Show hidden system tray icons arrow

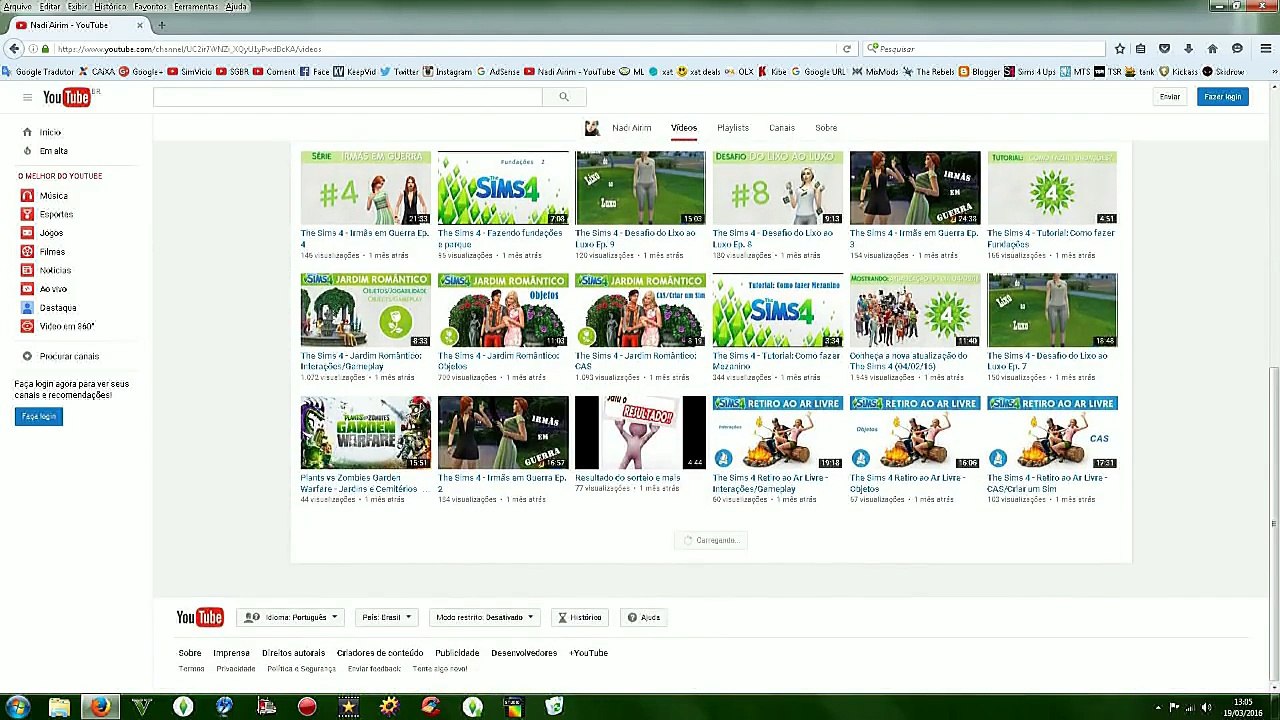click(1159, 708)
